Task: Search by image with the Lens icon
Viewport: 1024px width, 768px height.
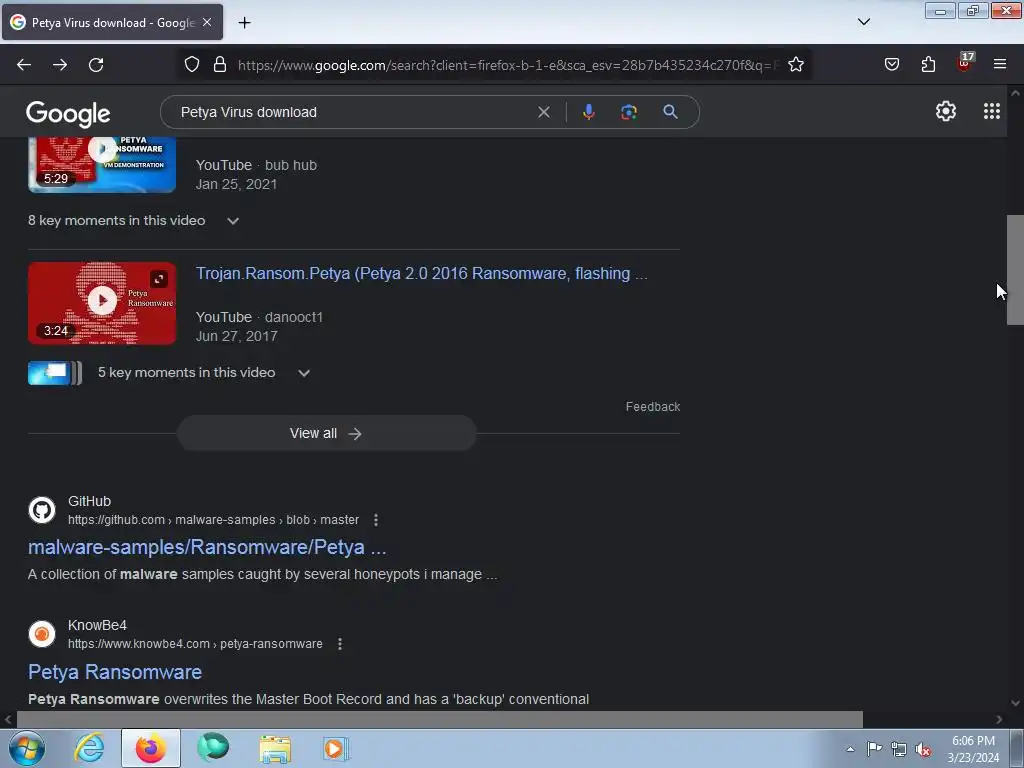Action: 629,112
